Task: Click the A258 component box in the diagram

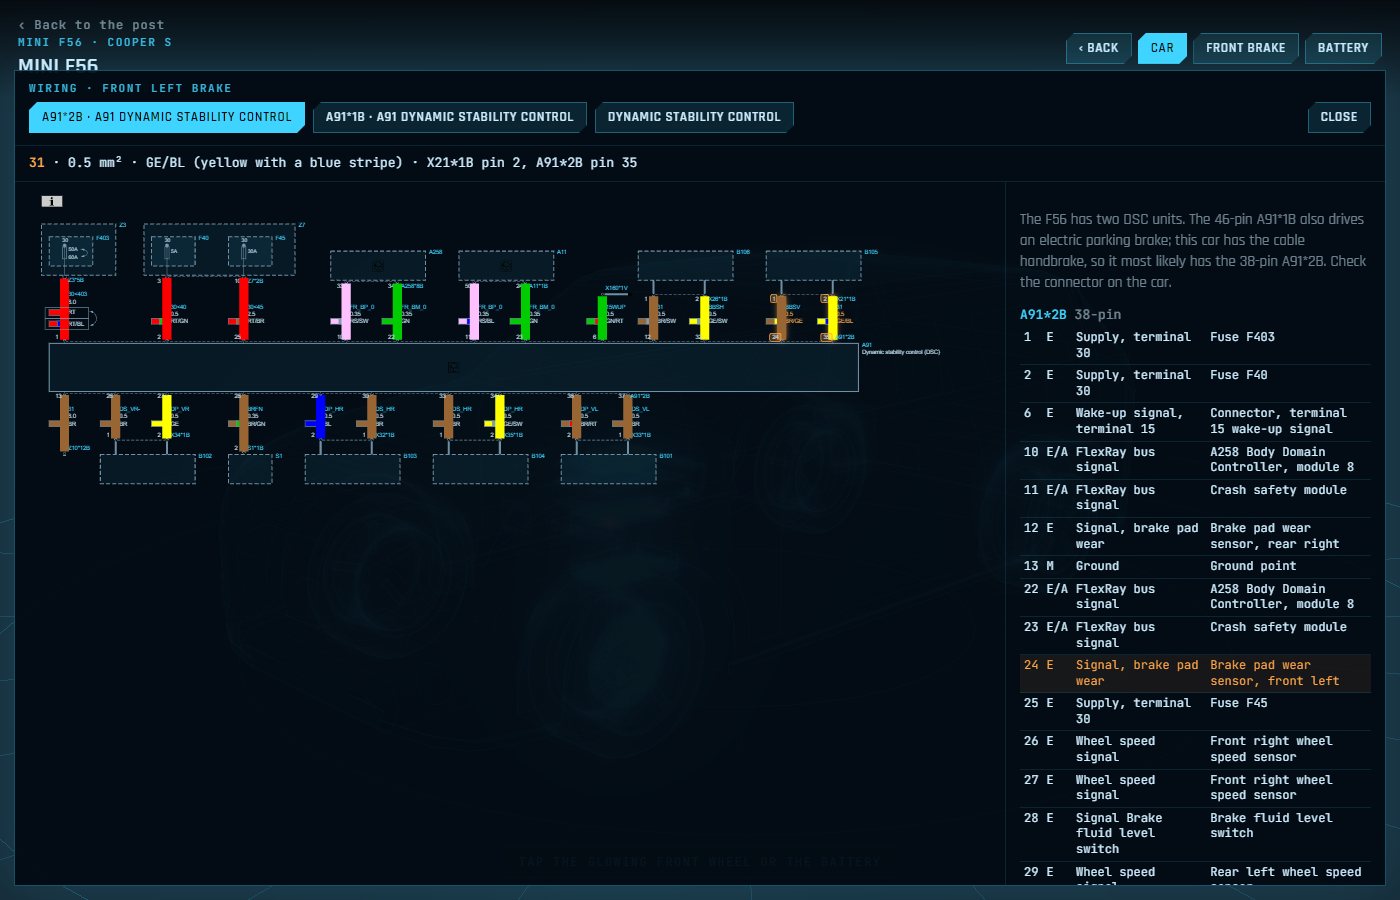Action: click(378, 266)
